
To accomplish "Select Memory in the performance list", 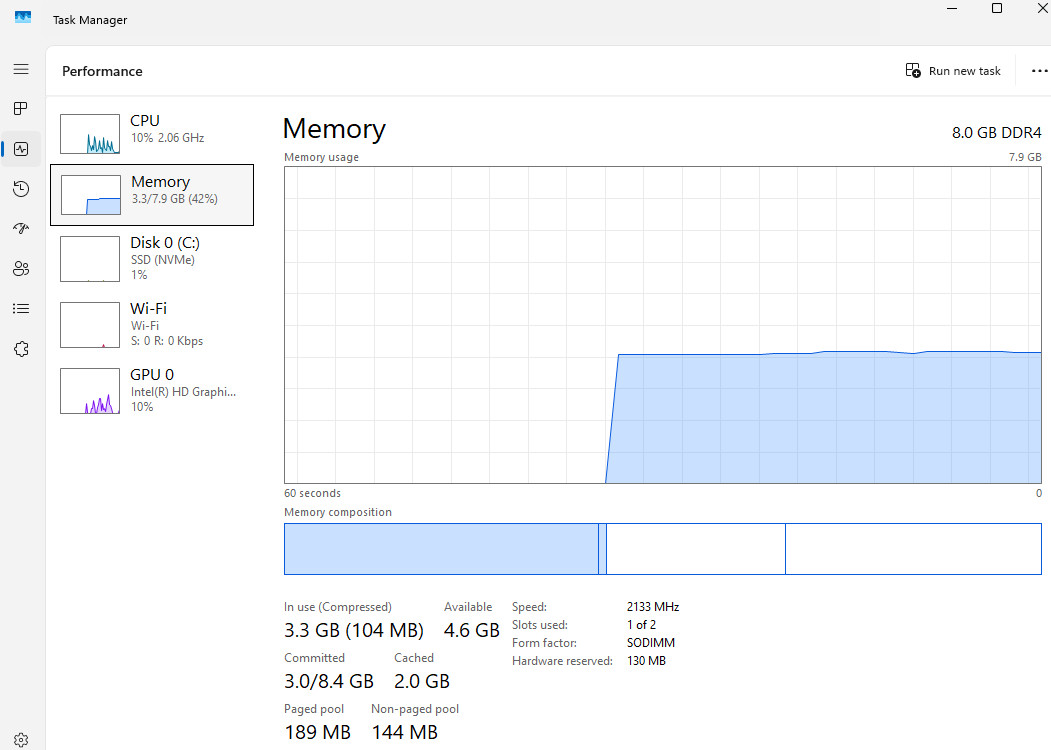I will [x=152, y=195].
